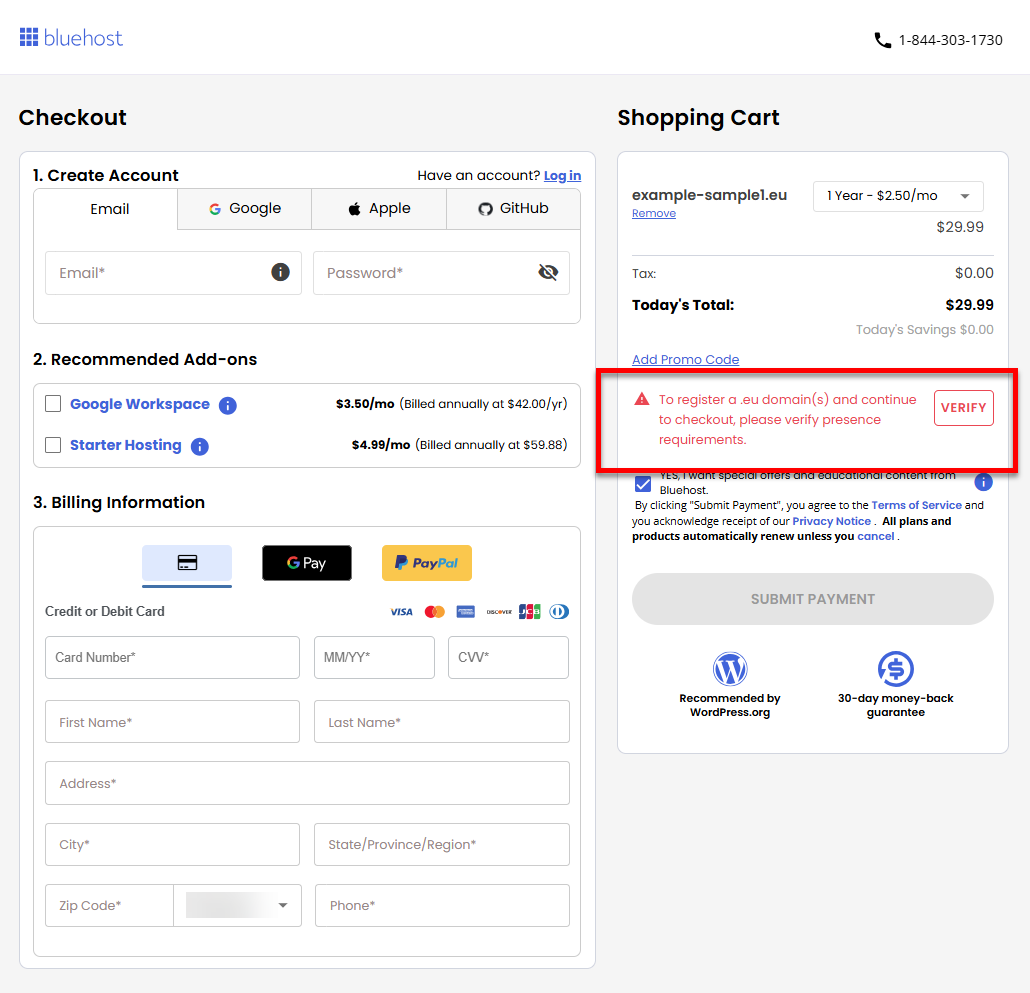The height and width of the screenshot is (993, 1030).
Task: Focus the CVV field
Action: point(508,657)
